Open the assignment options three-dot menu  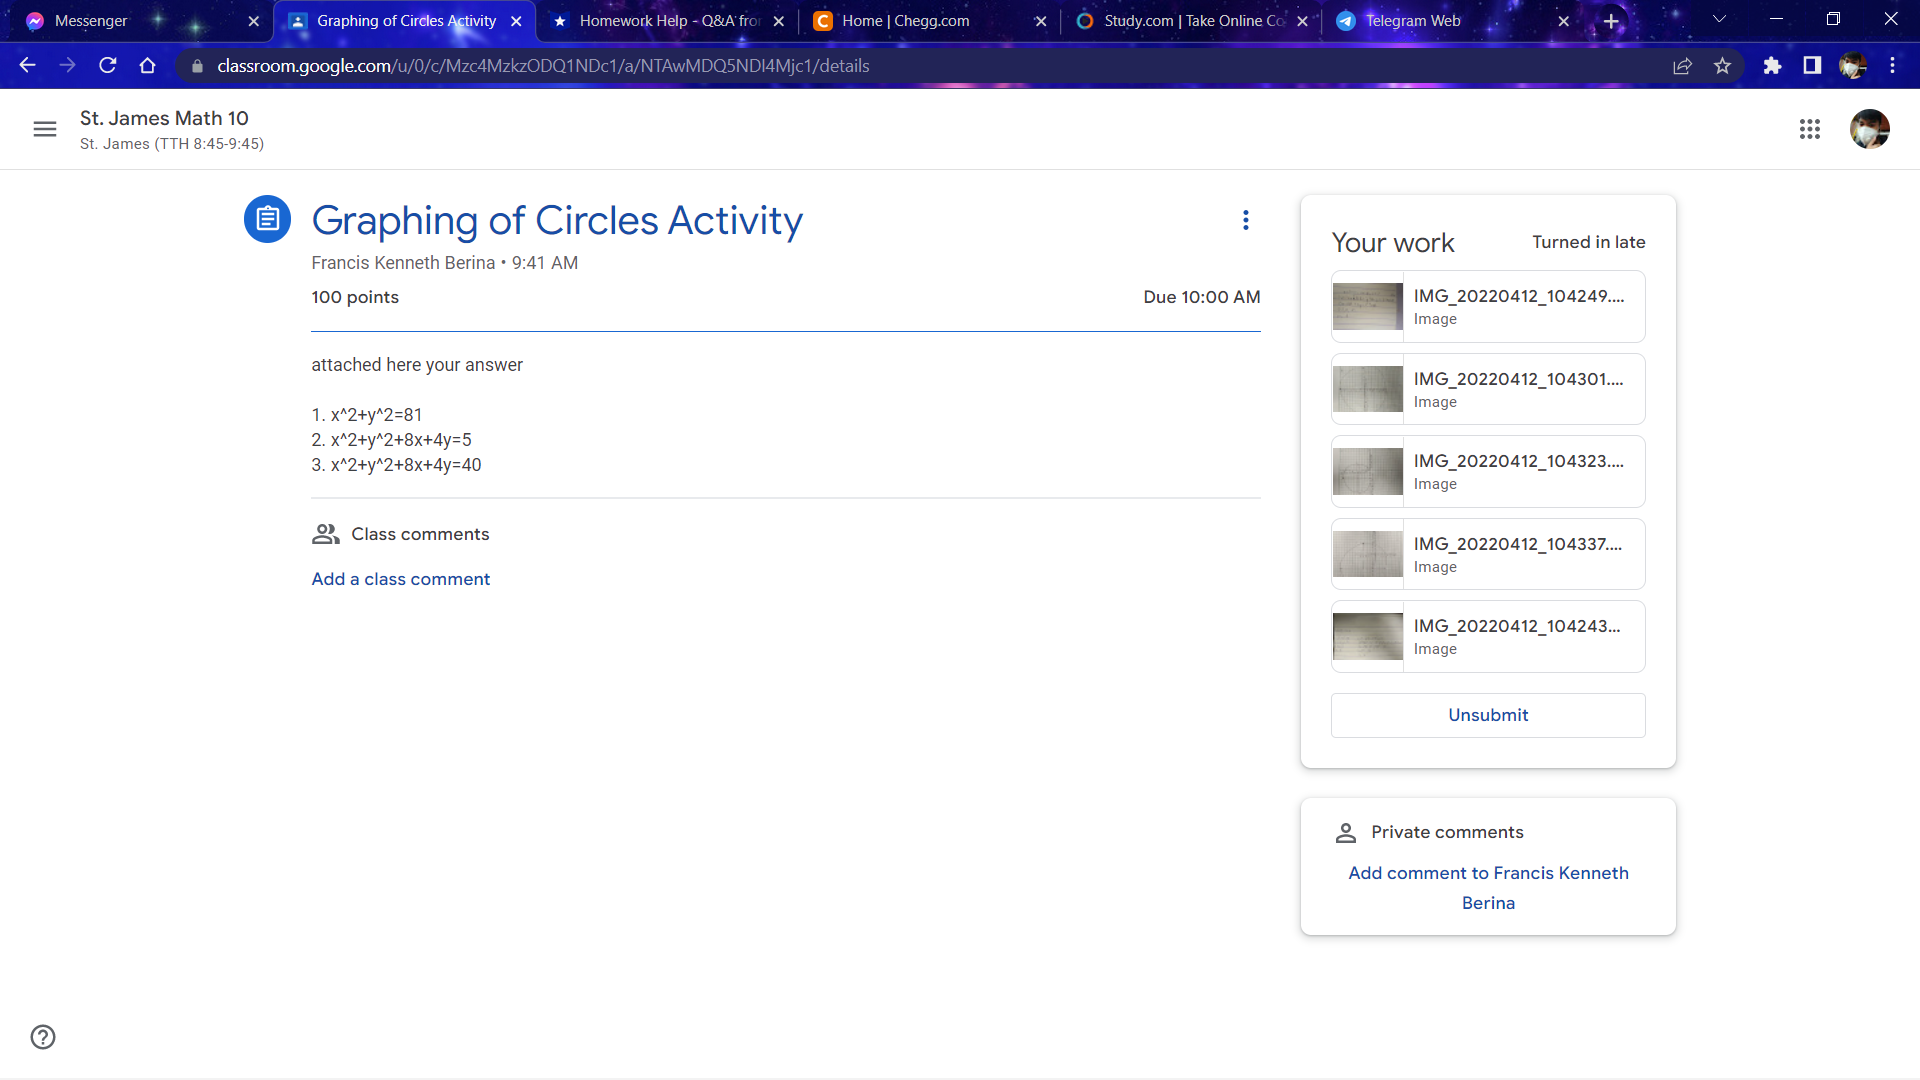[1245, 219]
